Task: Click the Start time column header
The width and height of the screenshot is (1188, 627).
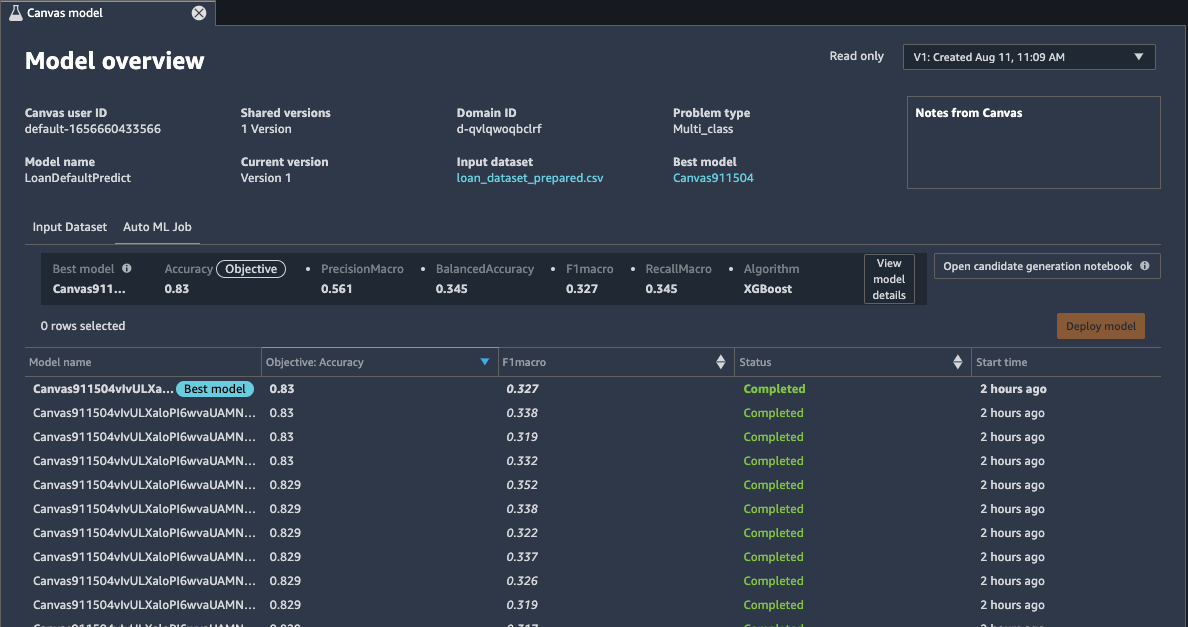Action: click(1003, 362)
